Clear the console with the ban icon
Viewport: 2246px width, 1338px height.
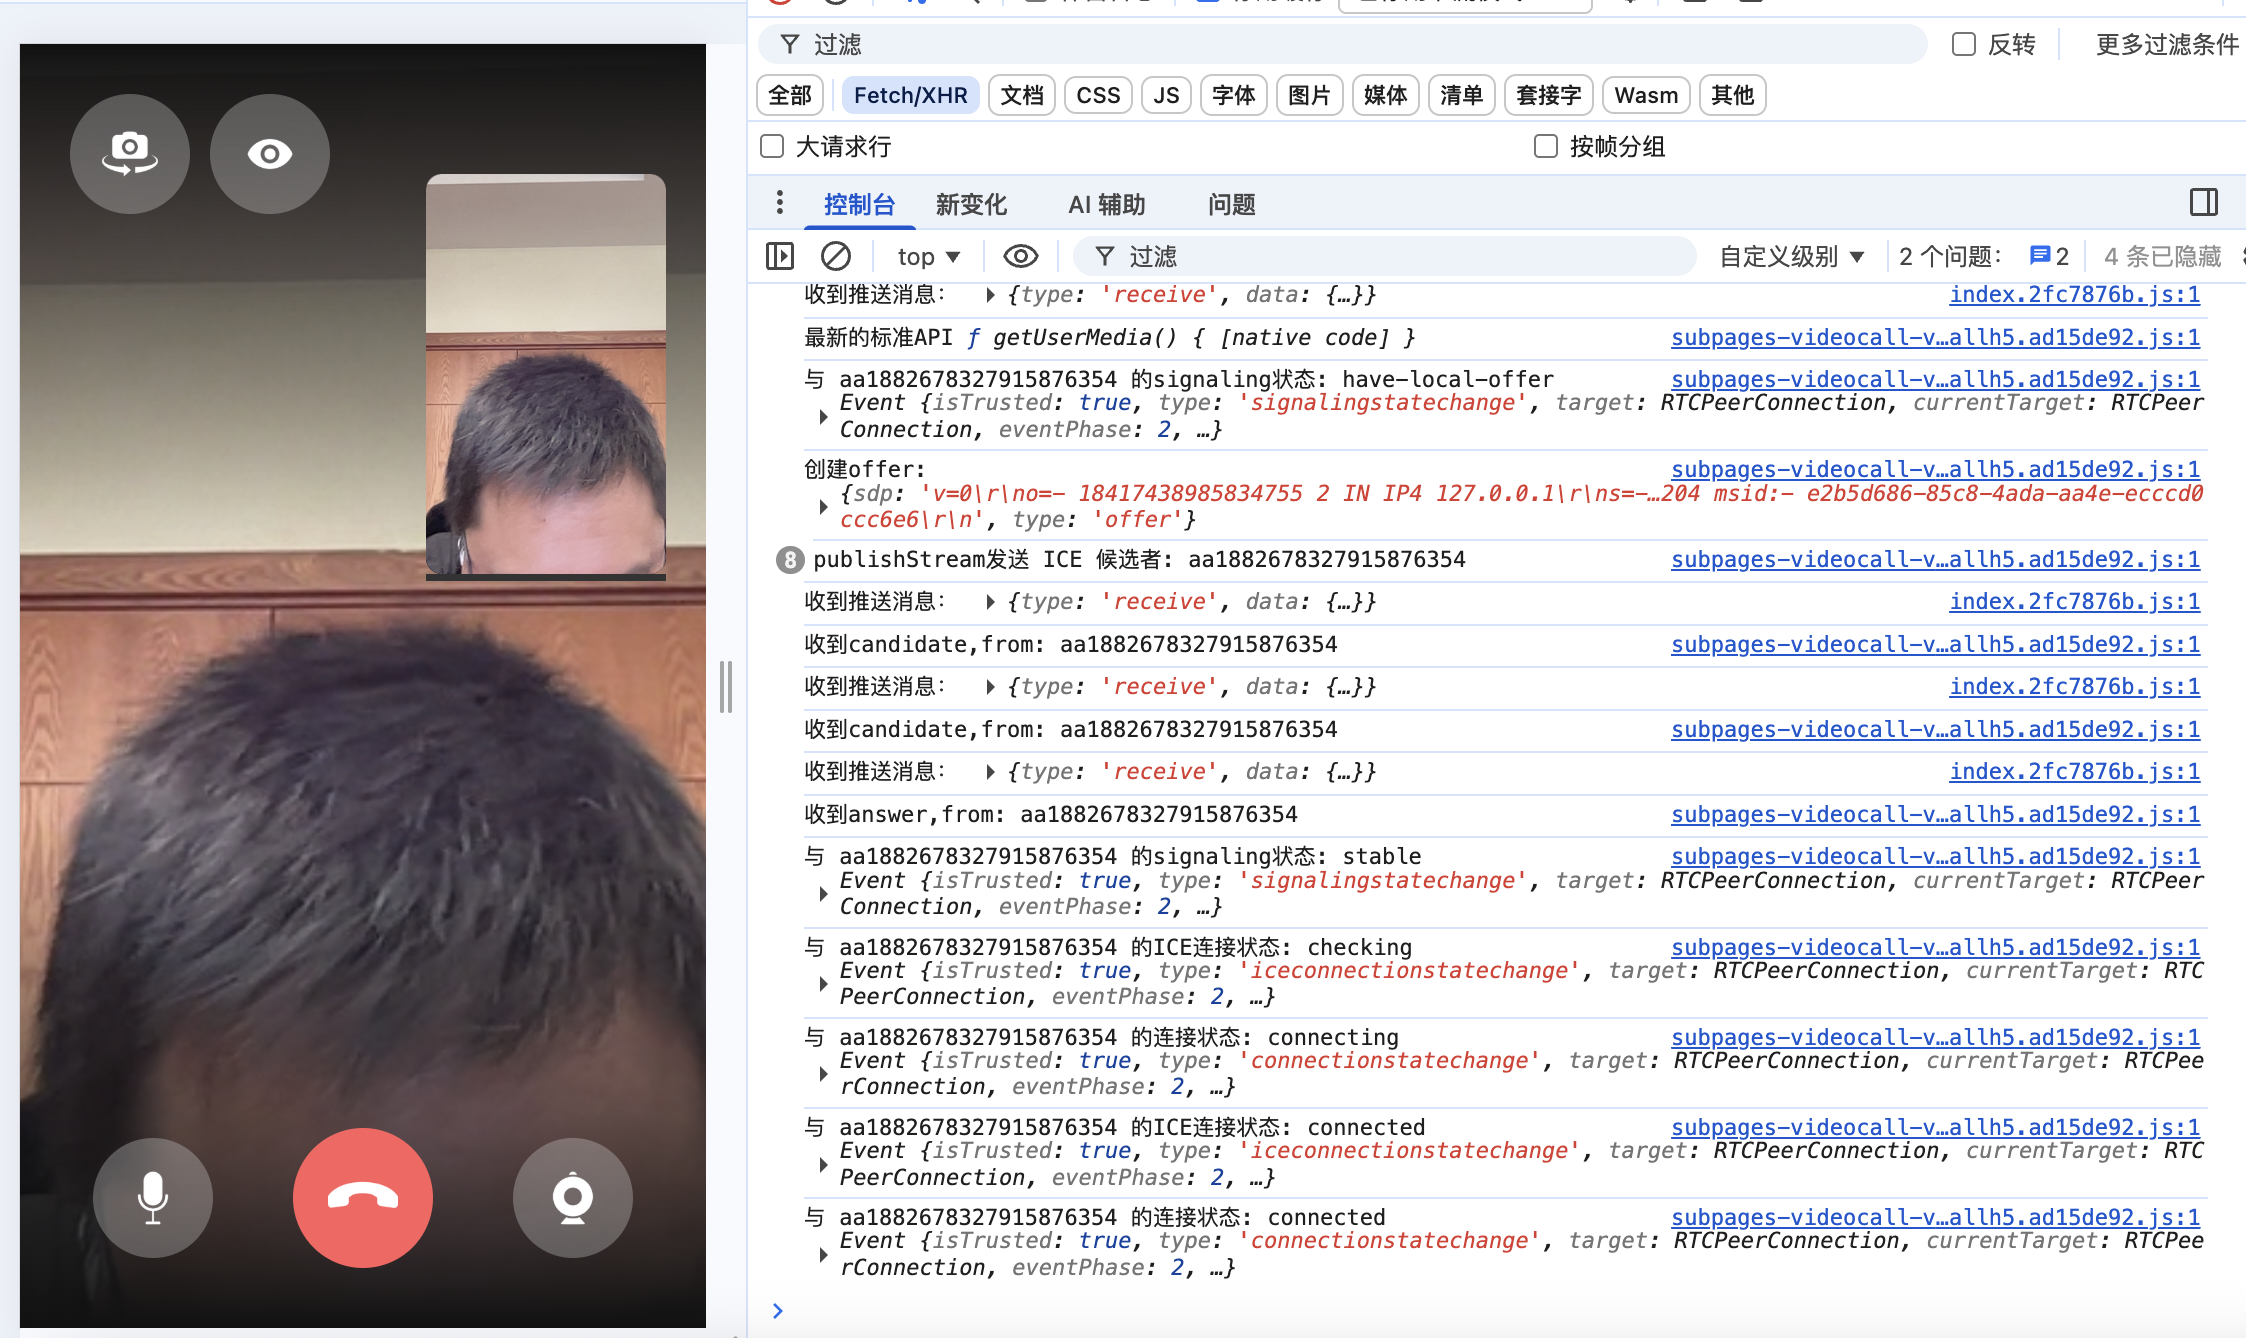[x=836, y=257]
